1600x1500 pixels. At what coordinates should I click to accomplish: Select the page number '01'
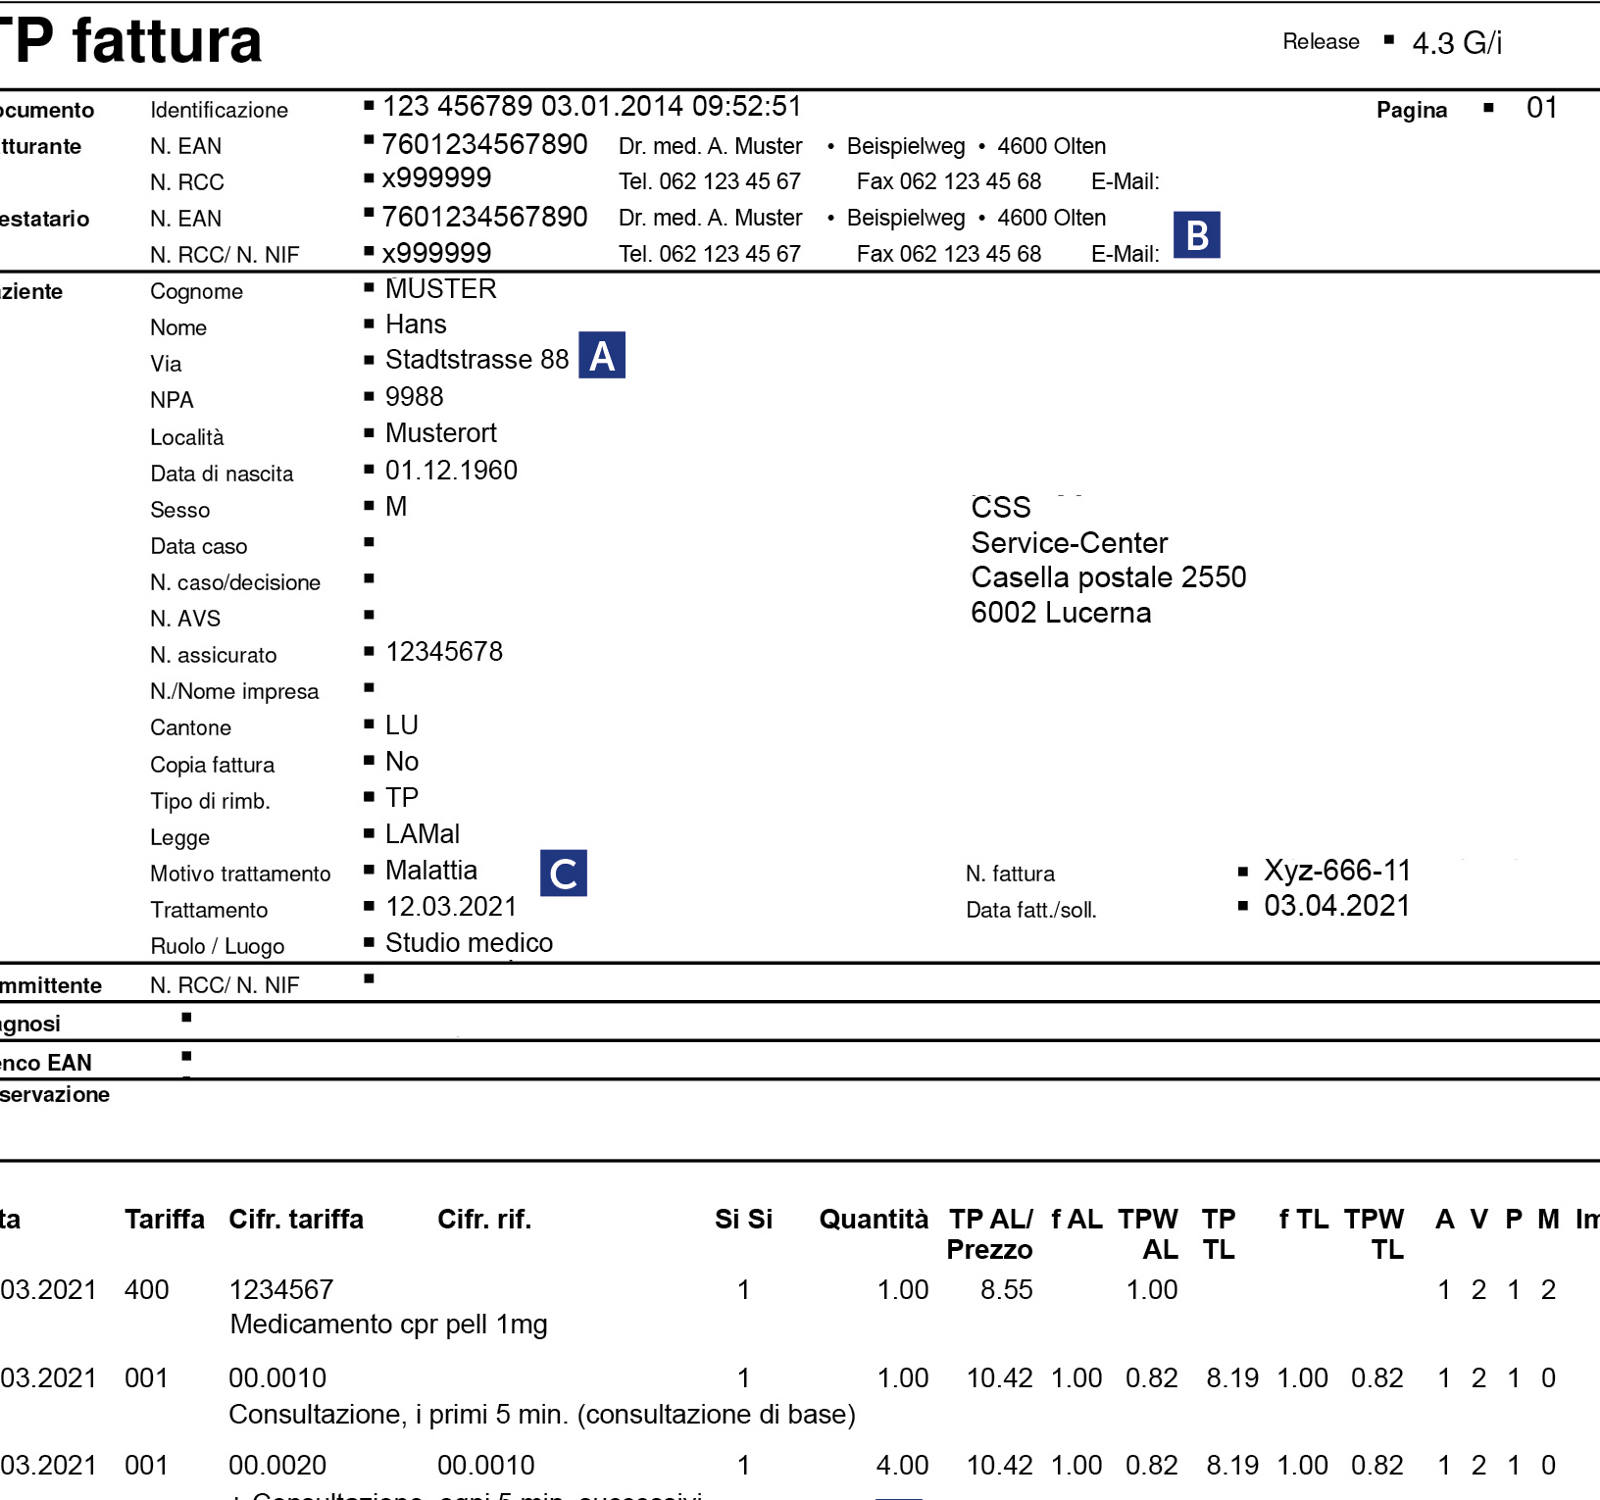click(1542, 107)
